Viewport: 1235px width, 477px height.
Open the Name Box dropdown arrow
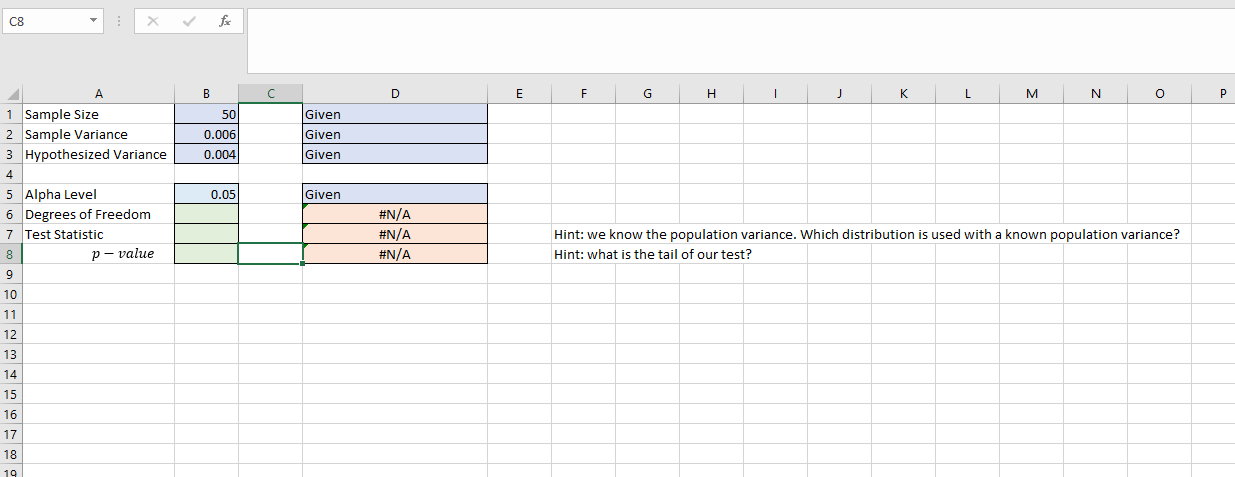(94, 20)
